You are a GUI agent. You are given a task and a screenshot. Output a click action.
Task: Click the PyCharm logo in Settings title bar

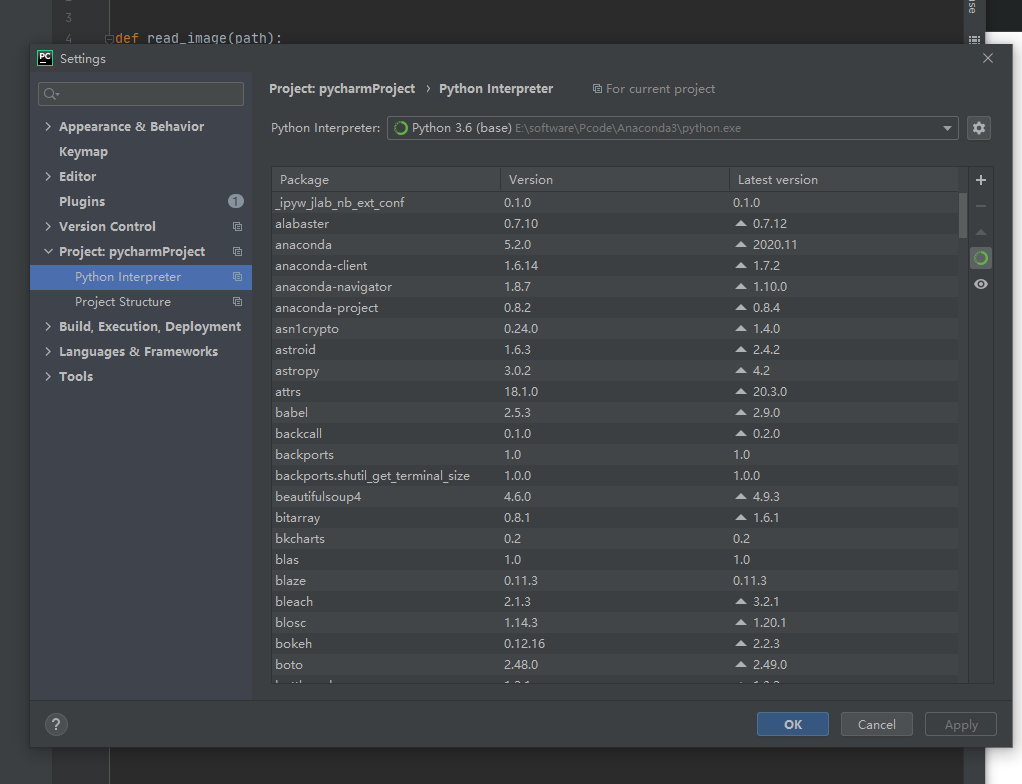pos(45,58)
